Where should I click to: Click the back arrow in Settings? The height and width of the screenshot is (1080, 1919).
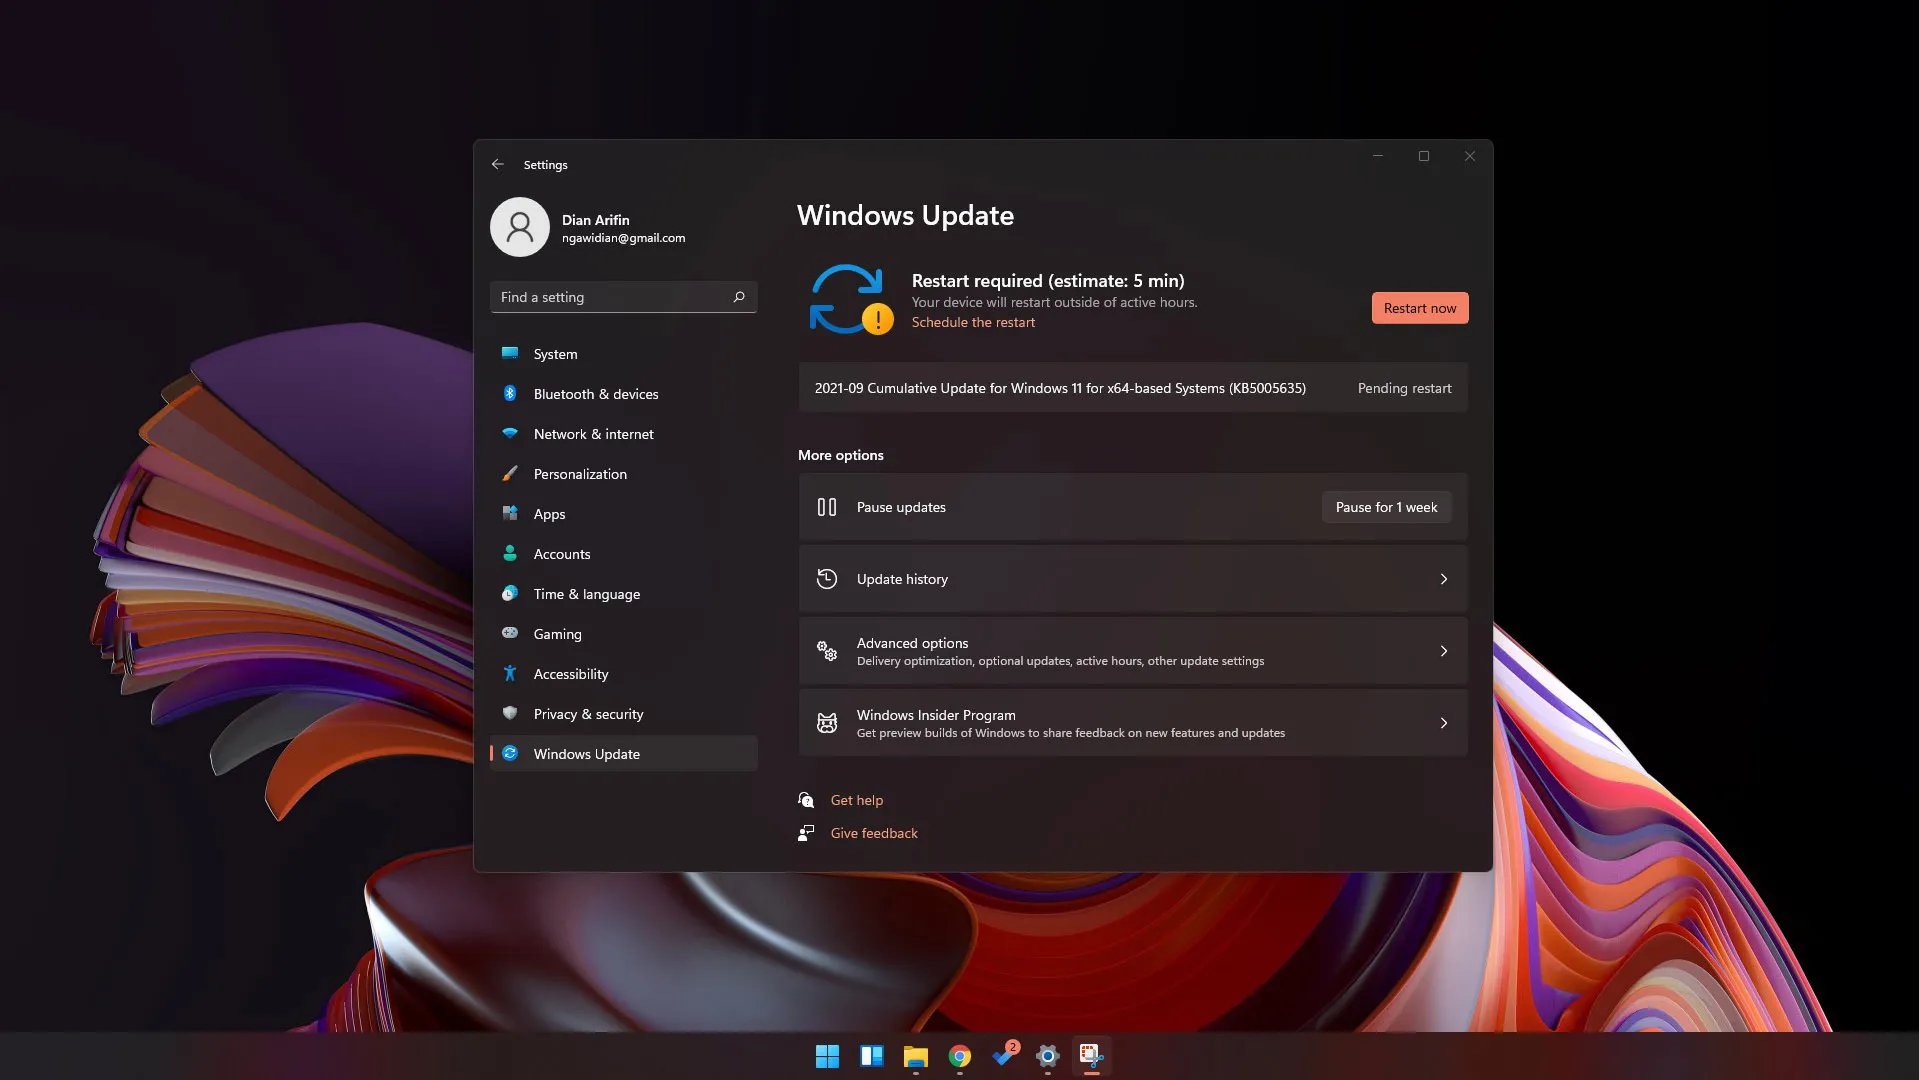coord(497,164)
